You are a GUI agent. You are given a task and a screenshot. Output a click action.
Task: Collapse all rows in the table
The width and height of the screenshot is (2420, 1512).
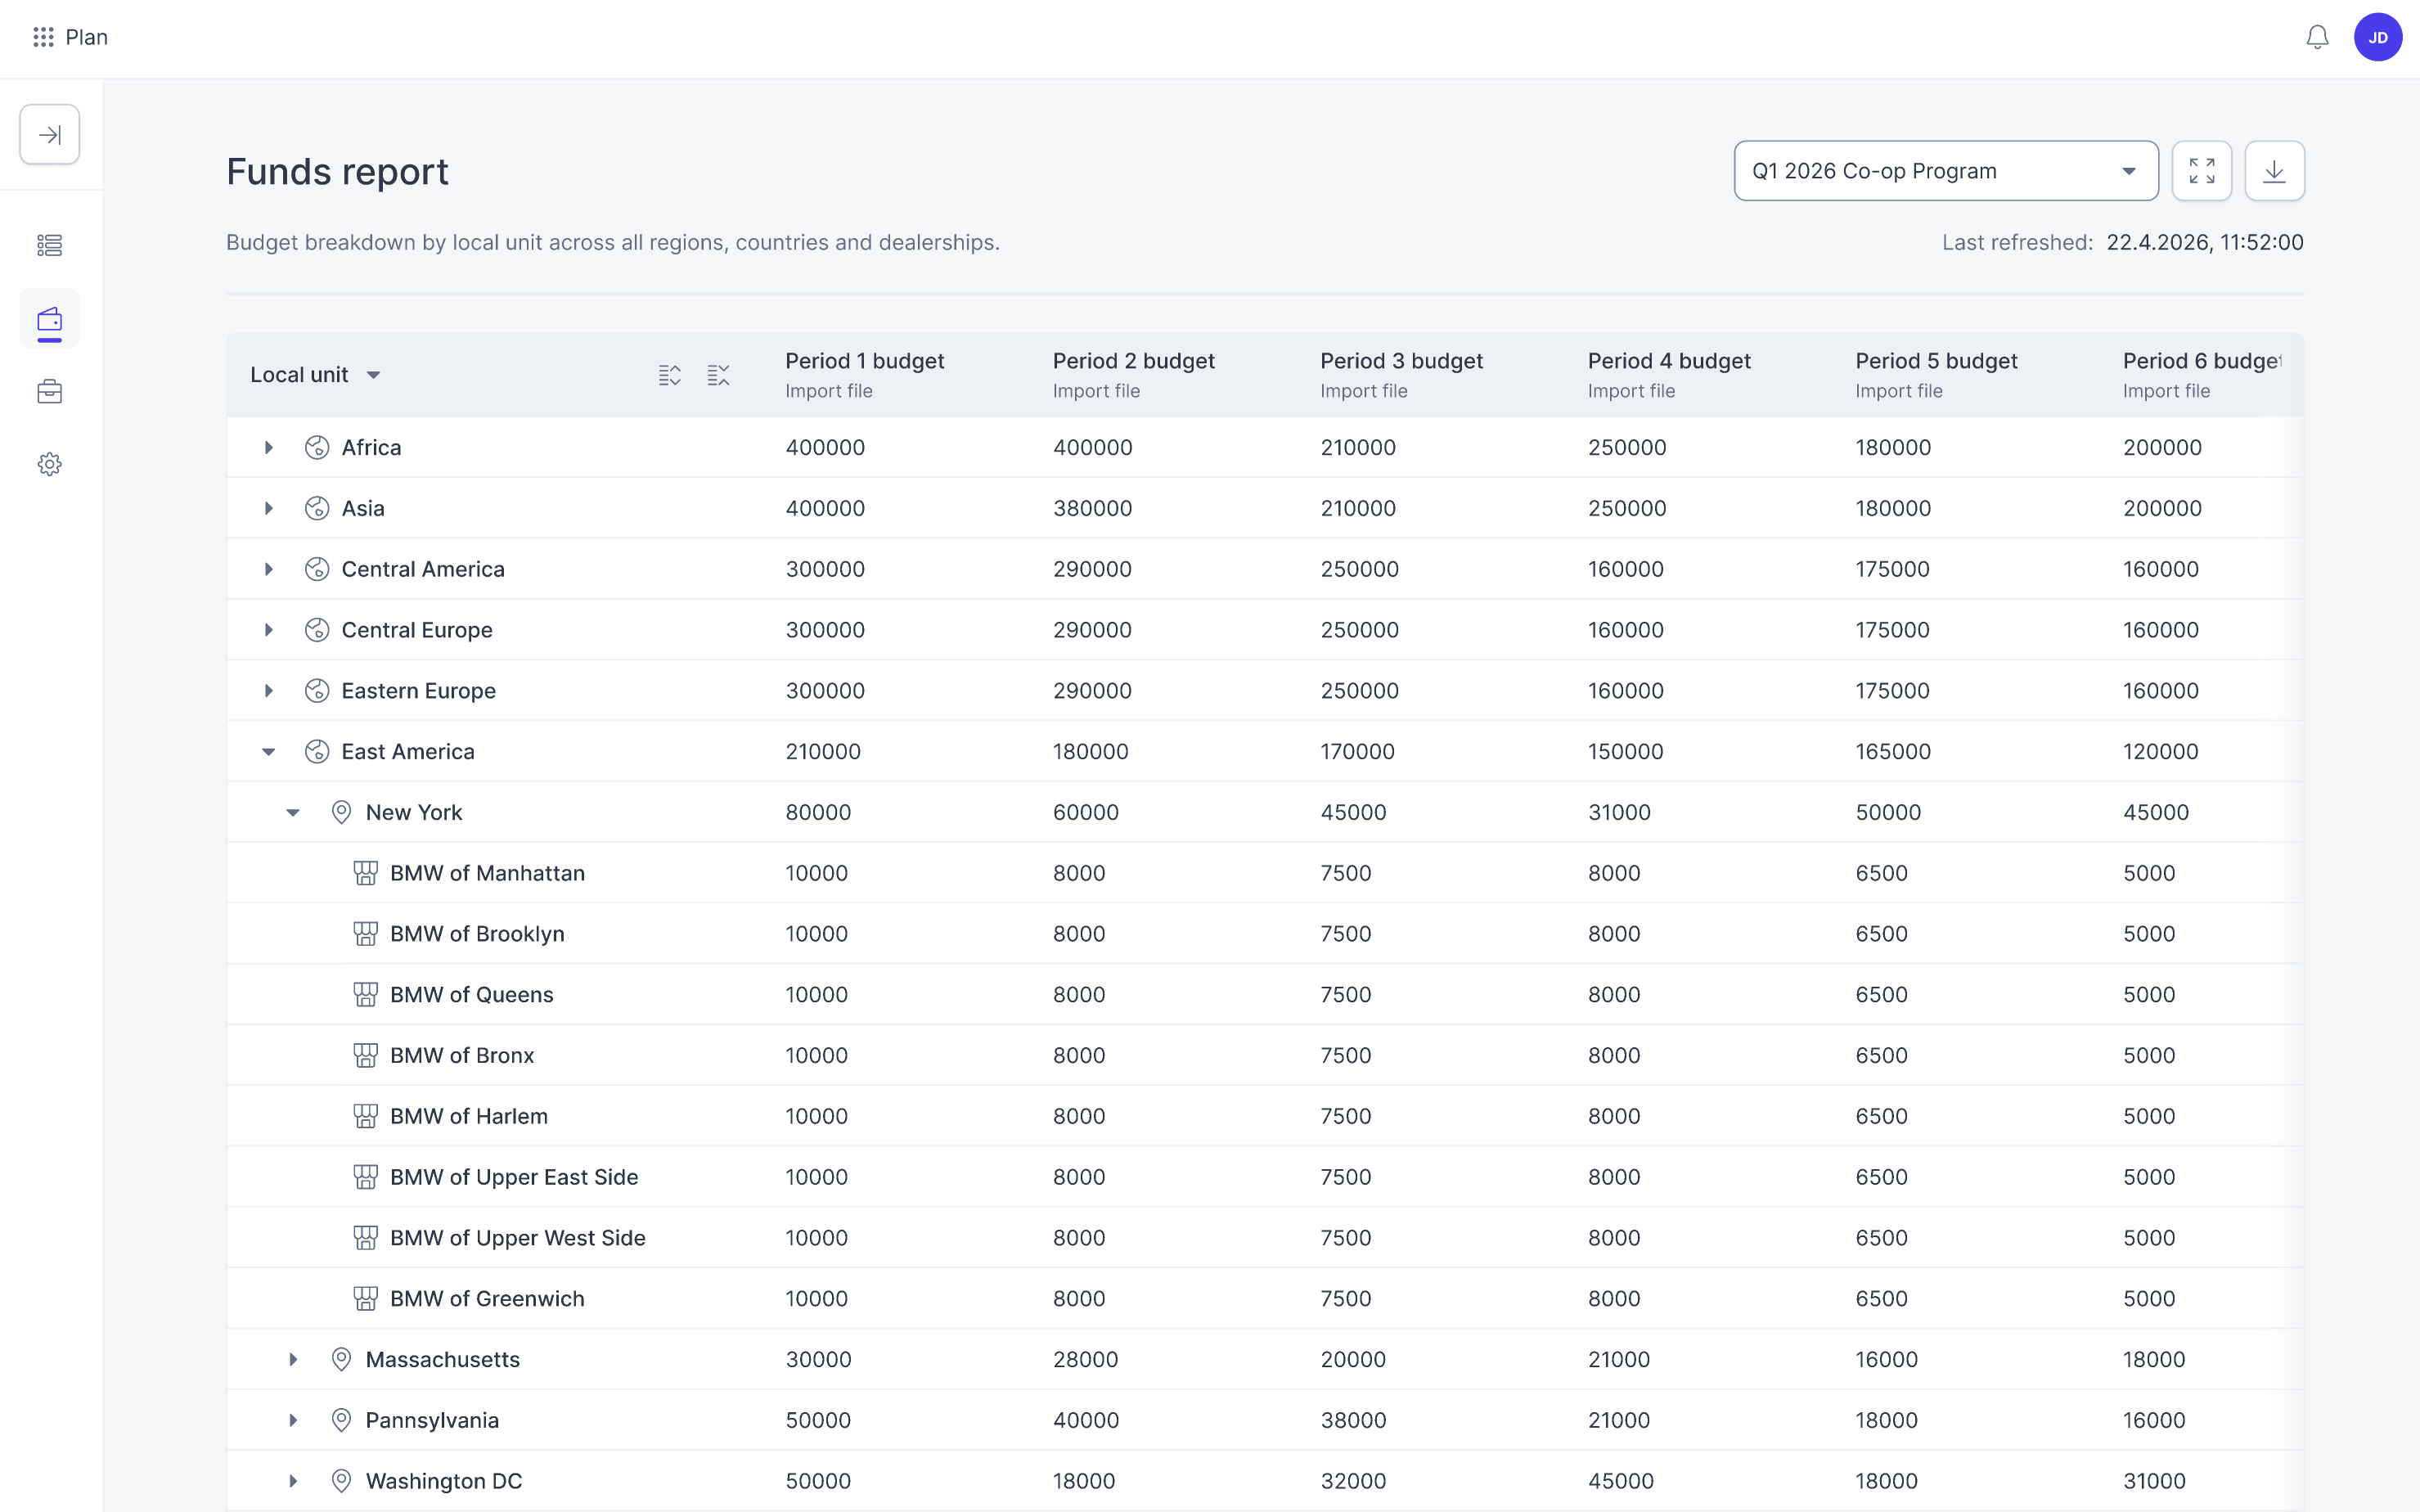click(x=718, y=375)
